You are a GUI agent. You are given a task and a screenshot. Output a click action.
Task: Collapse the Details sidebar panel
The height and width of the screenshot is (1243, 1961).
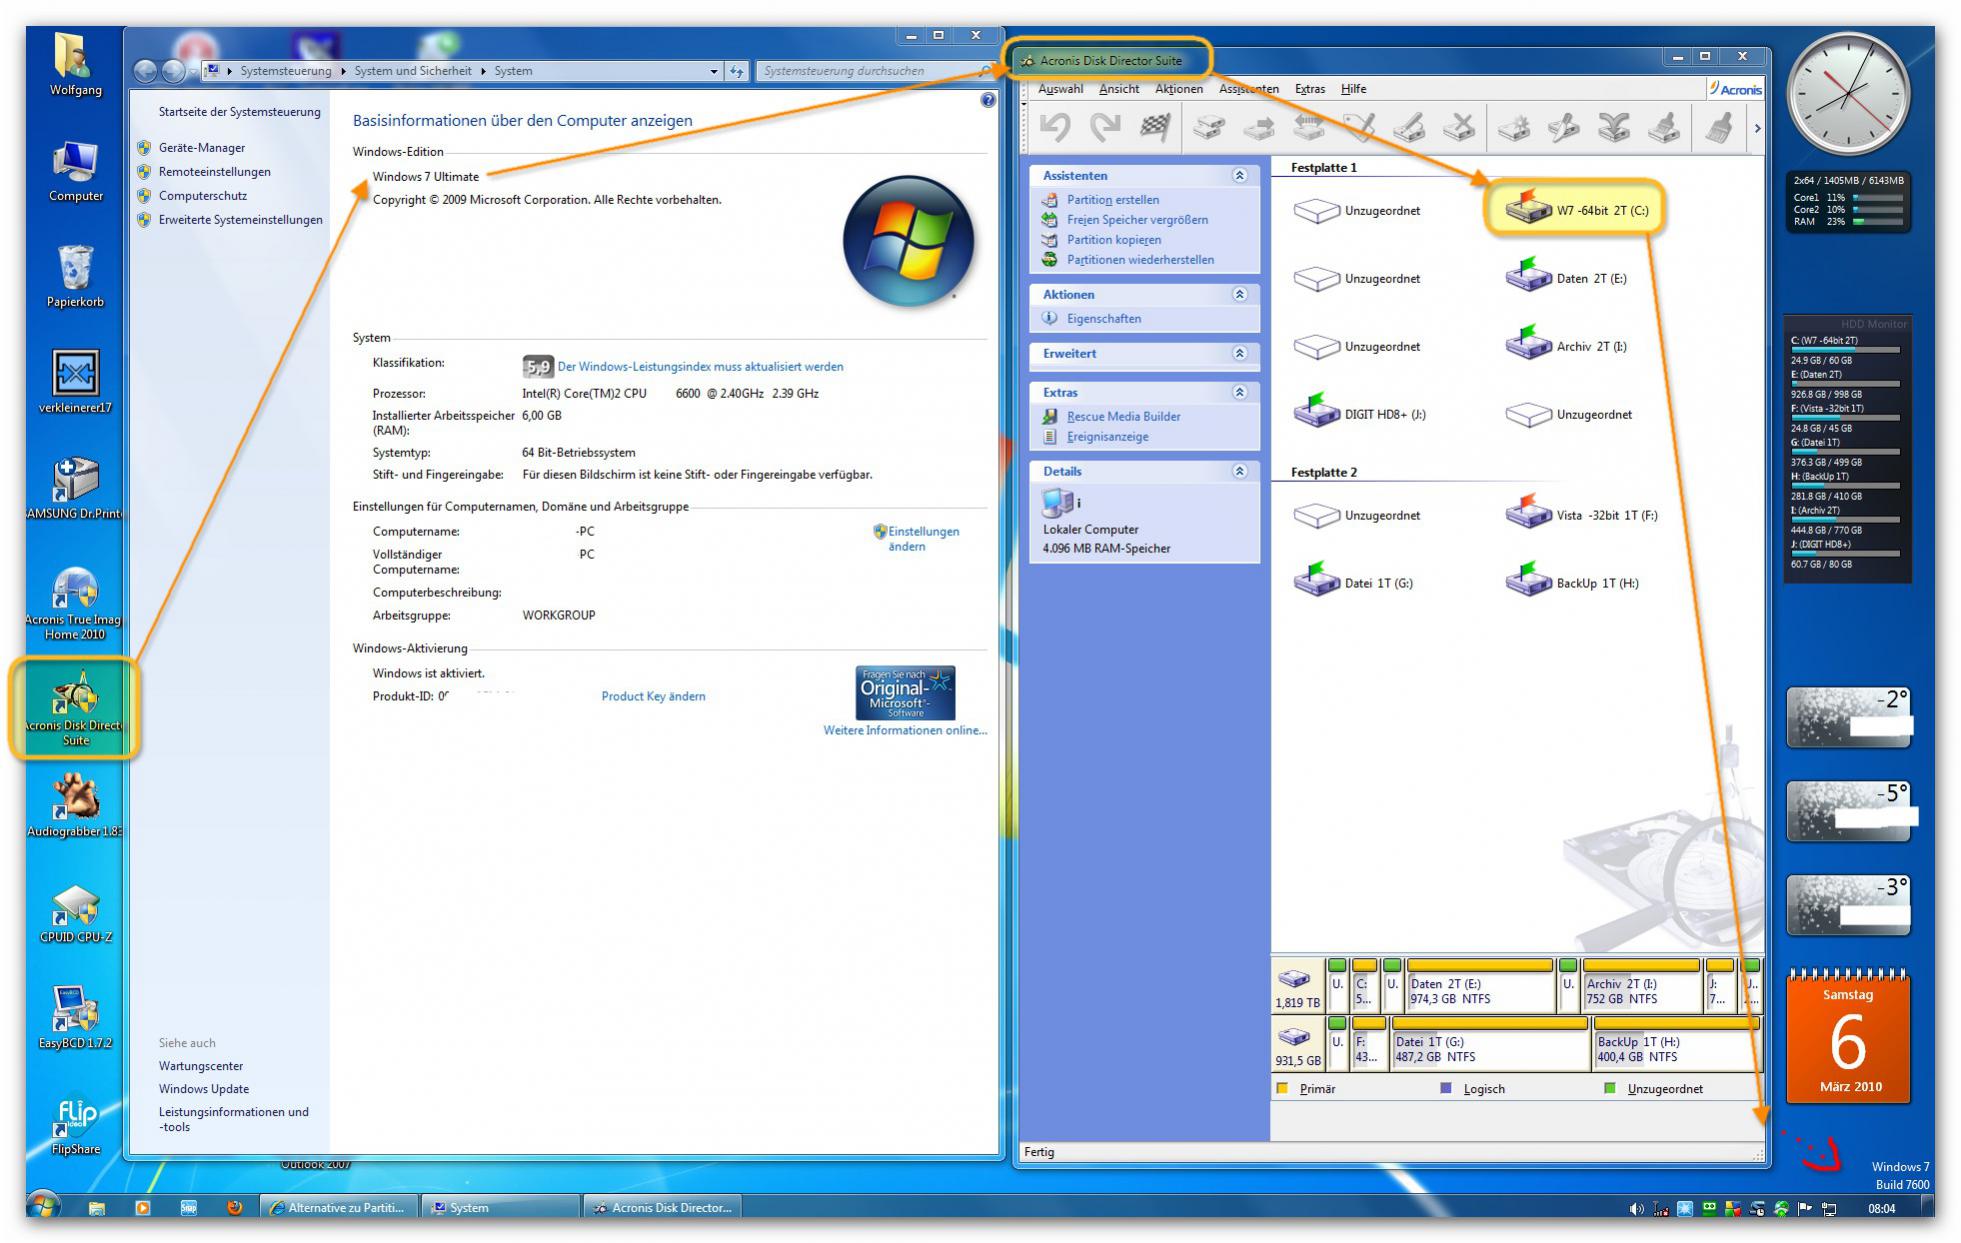coord(1239,472)
